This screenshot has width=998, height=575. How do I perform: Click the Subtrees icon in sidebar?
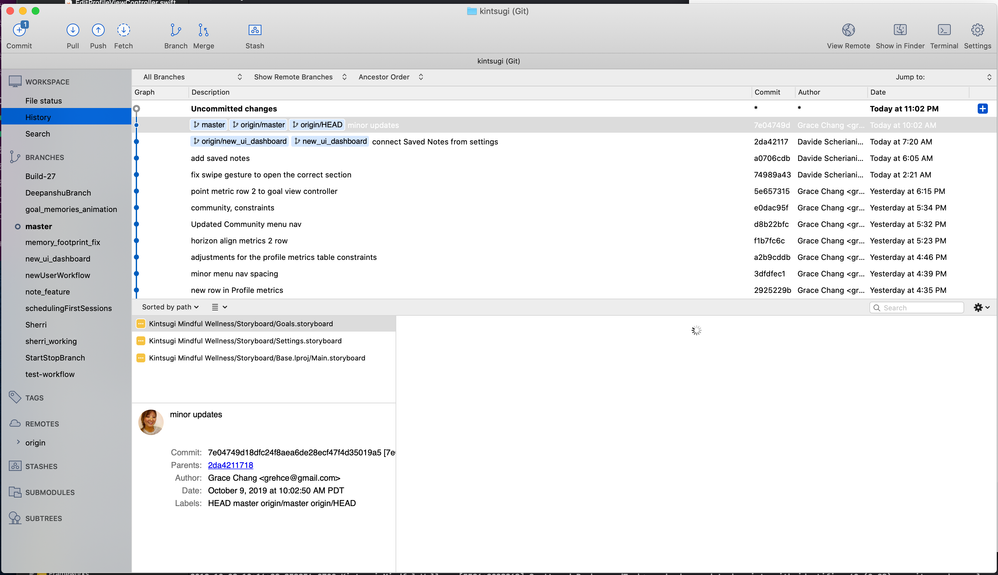pyautogui.click(x=15, y=518)
